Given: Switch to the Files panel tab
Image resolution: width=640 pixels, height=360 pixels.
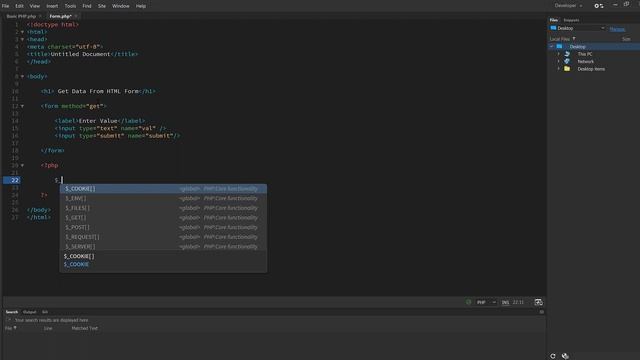Looking at the screenshot, I should [x=554, y=20].
